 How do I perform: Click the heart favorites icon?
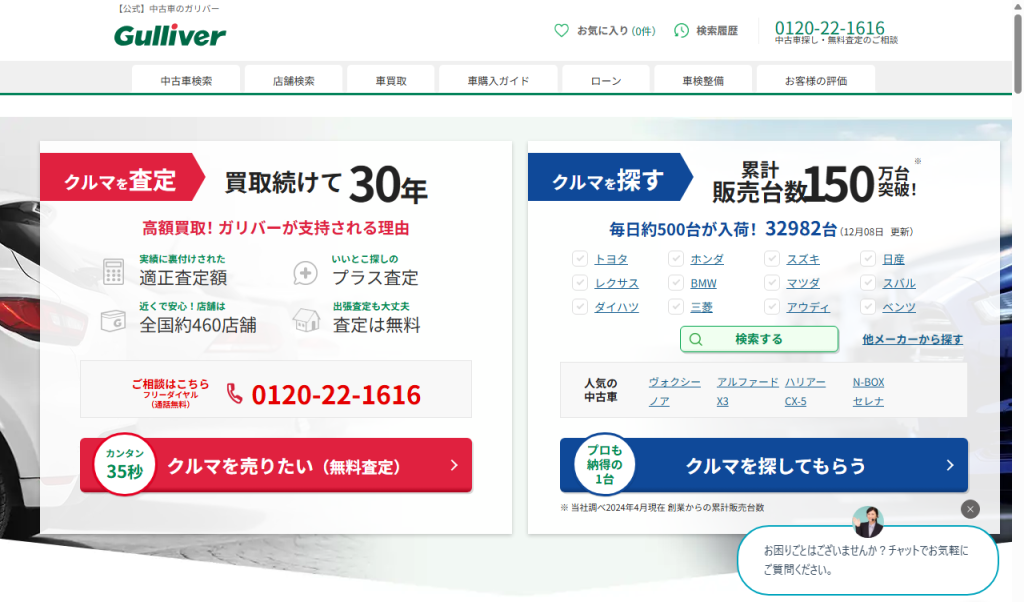(561, 31)
